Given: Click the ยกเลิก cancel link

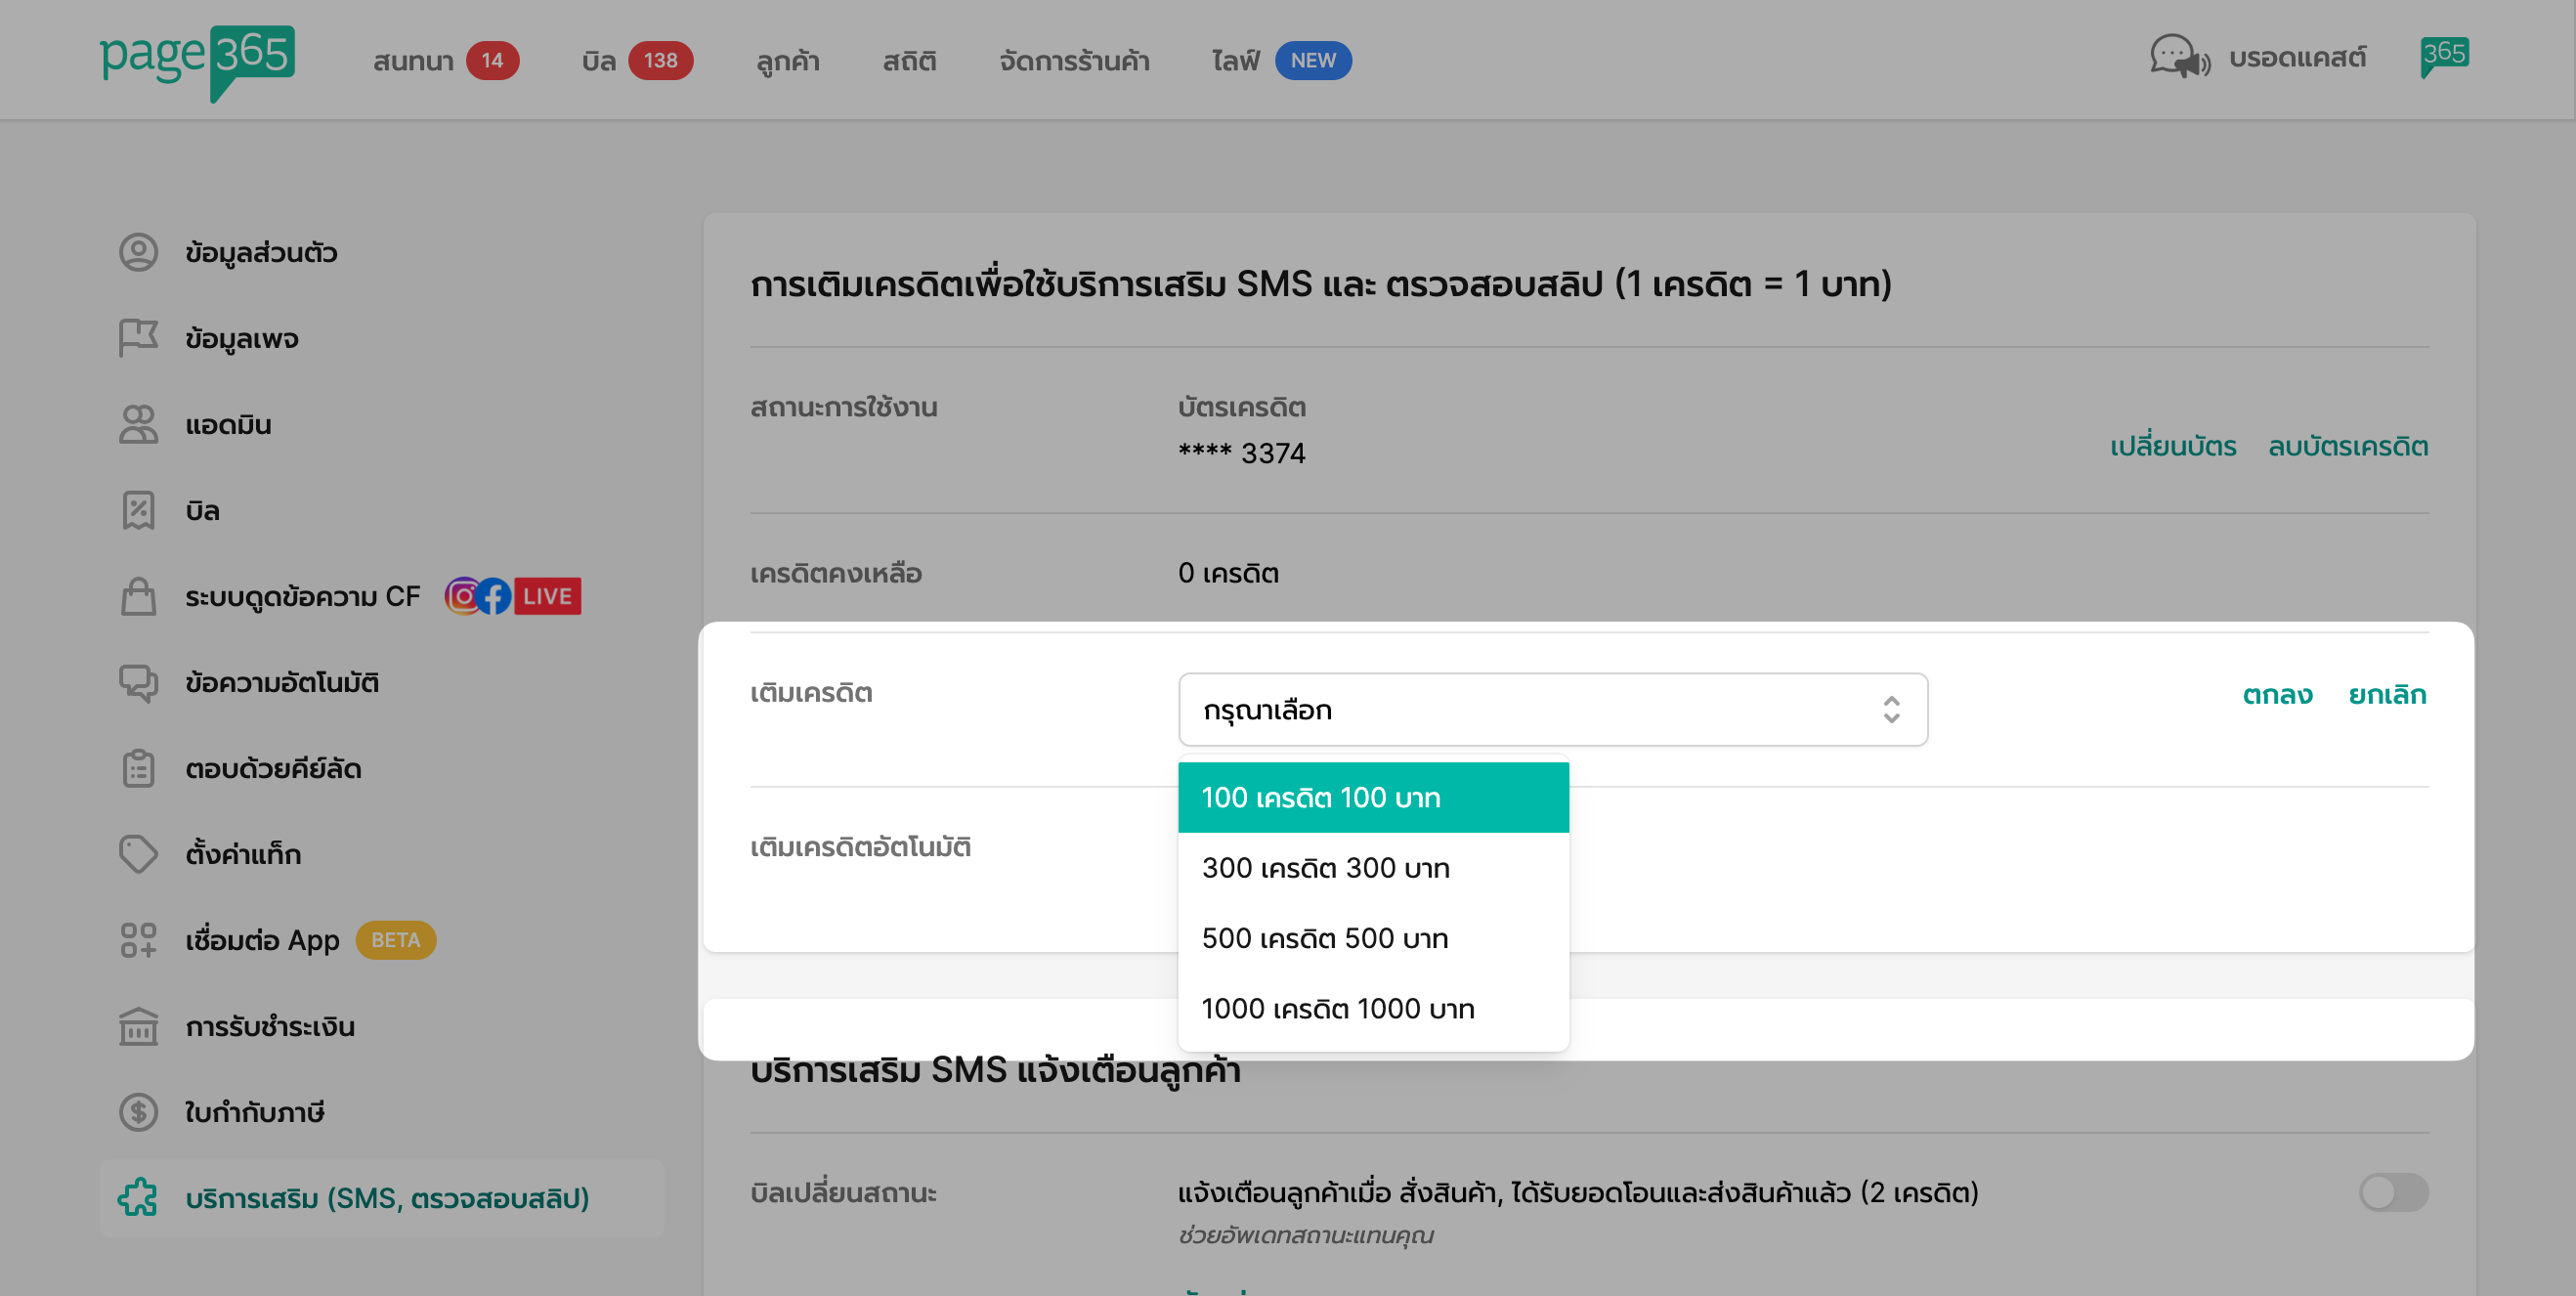Looking at the screenshot, I should click(x=2387, y=694).
